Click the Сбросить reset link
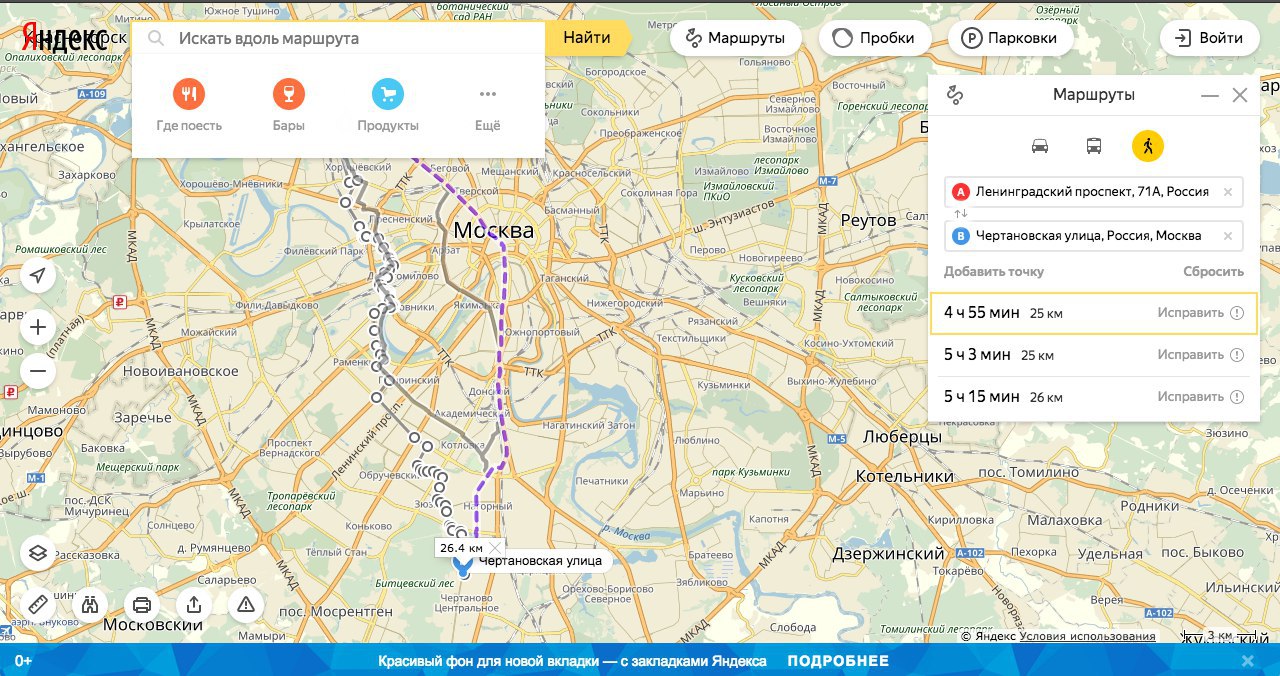This screenshot has width=1280, height=676. tap(1213, 272)
